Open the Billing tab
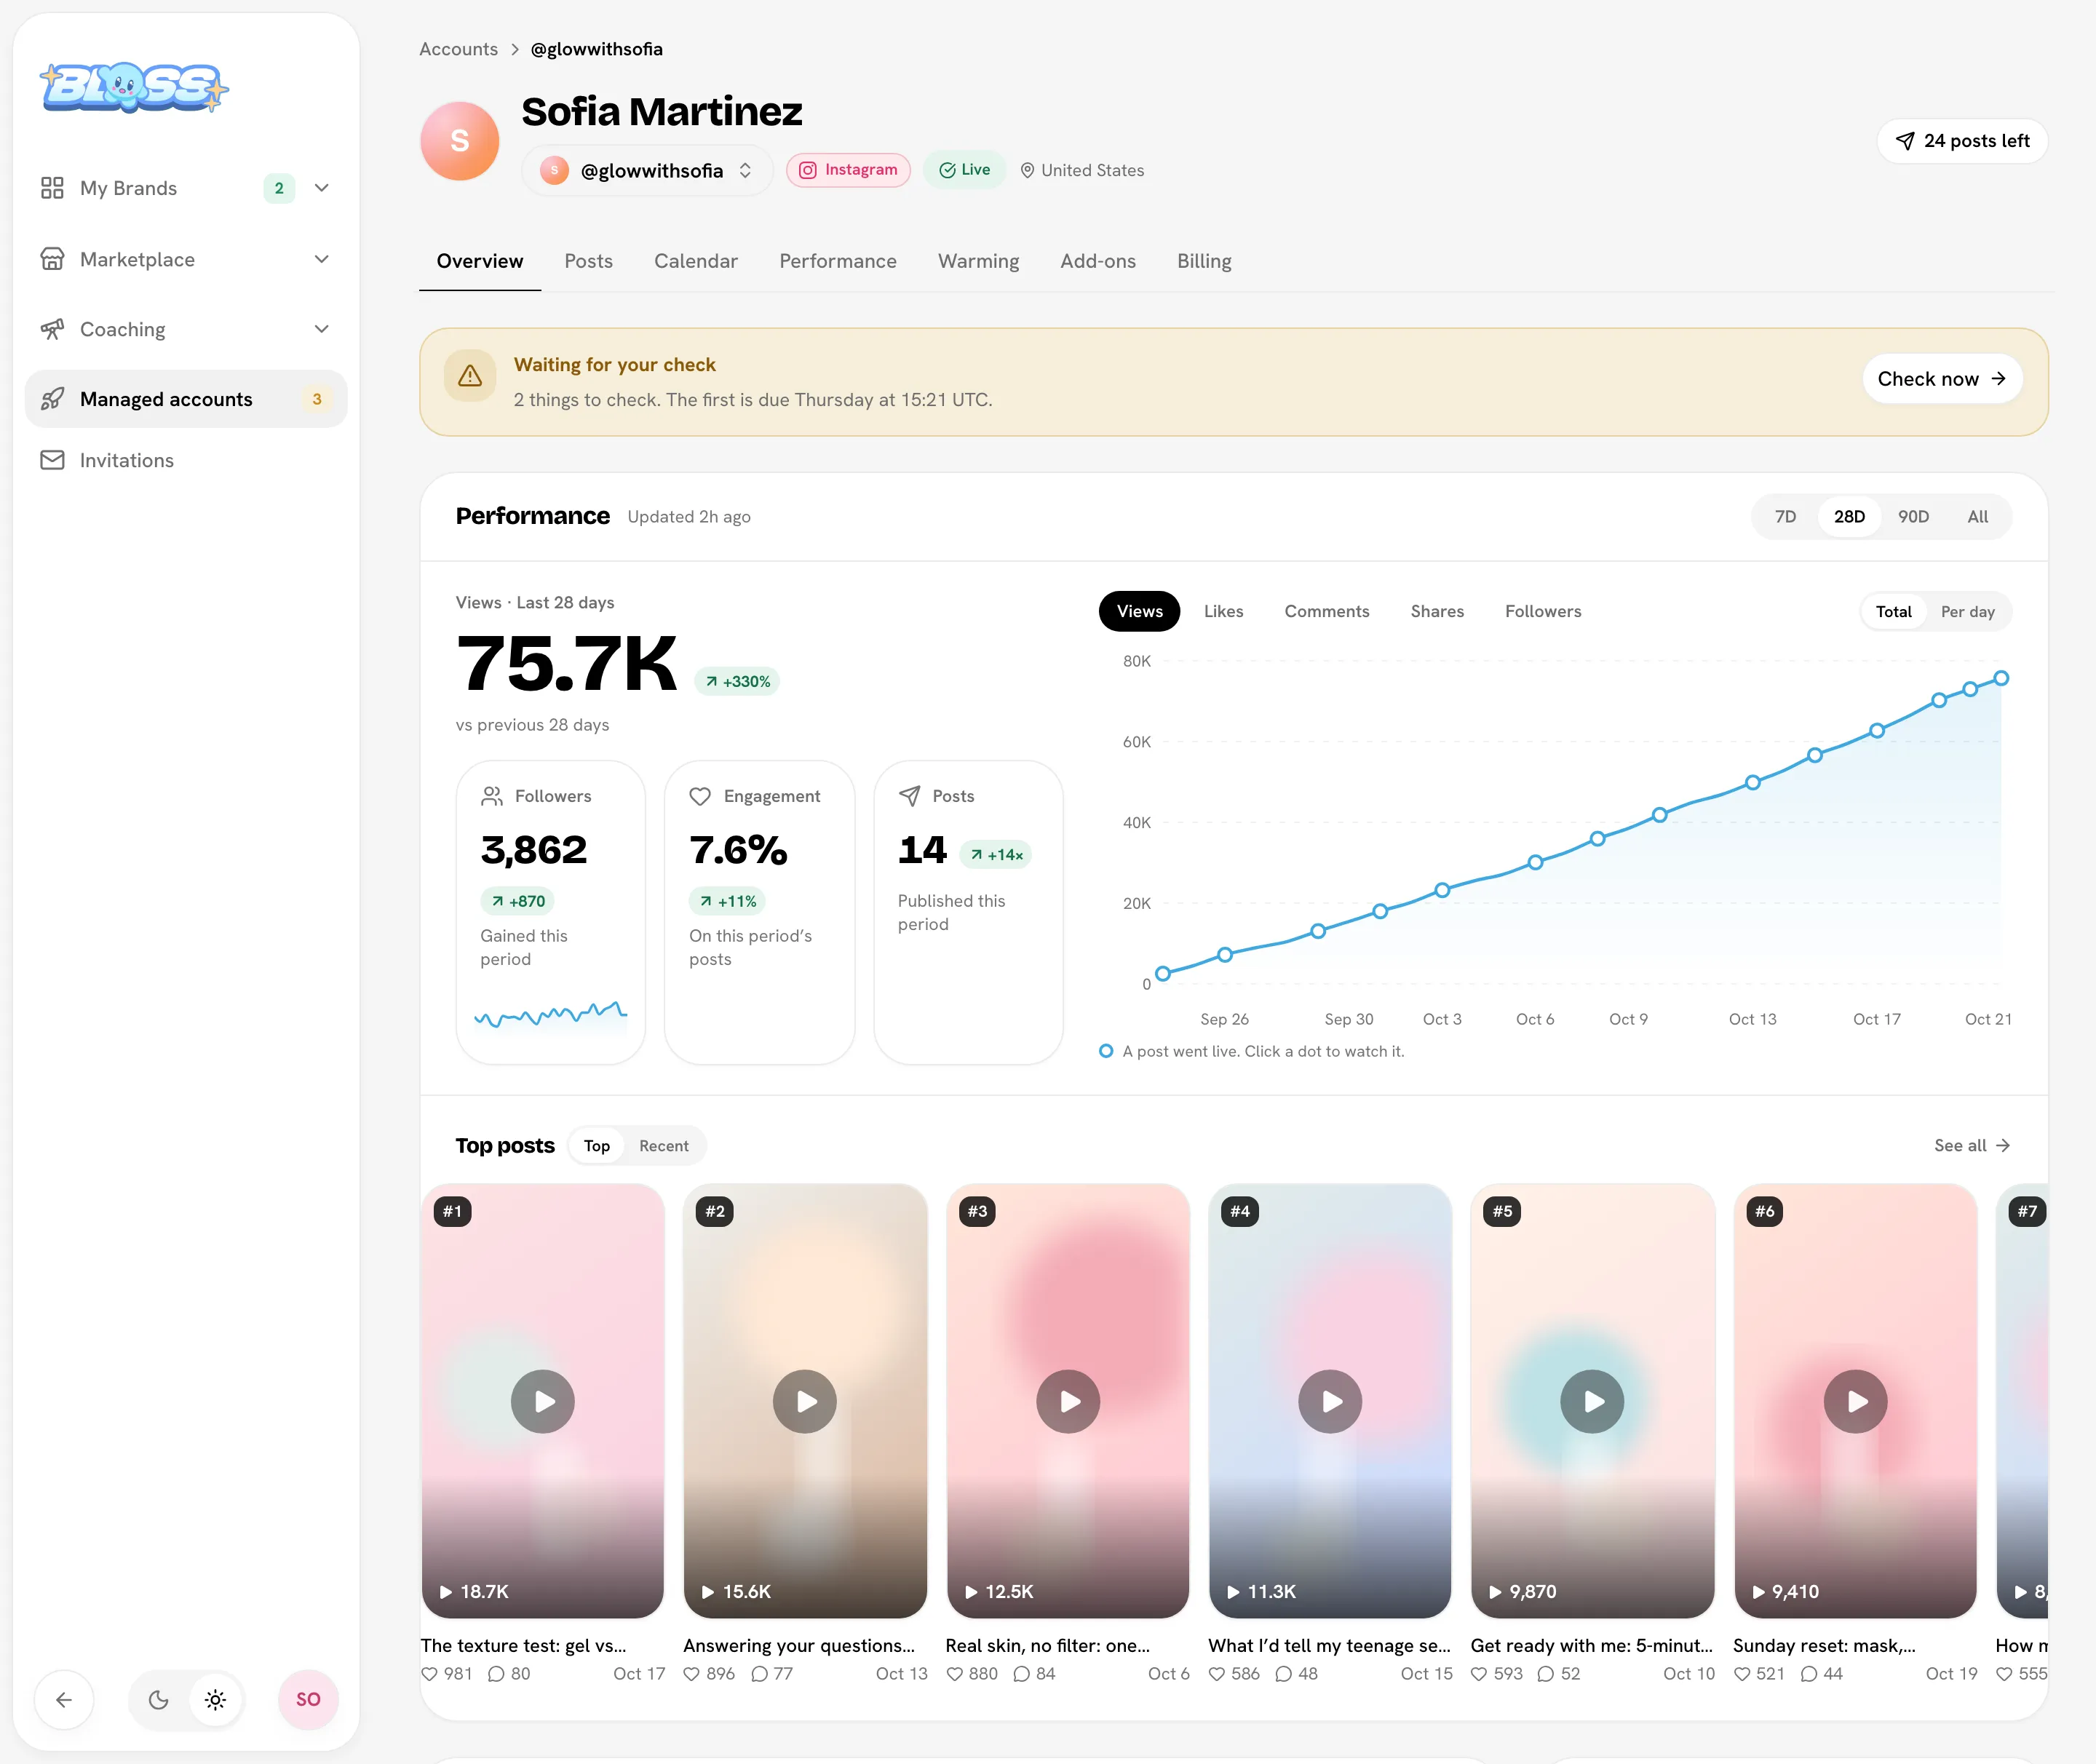Viewport: 2096px width, 1764px height. coord(1204,261)
